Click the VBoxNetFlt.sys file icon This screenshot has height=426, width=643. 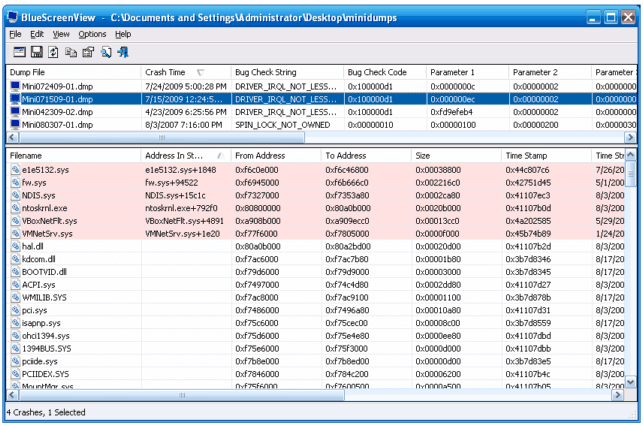16,220
